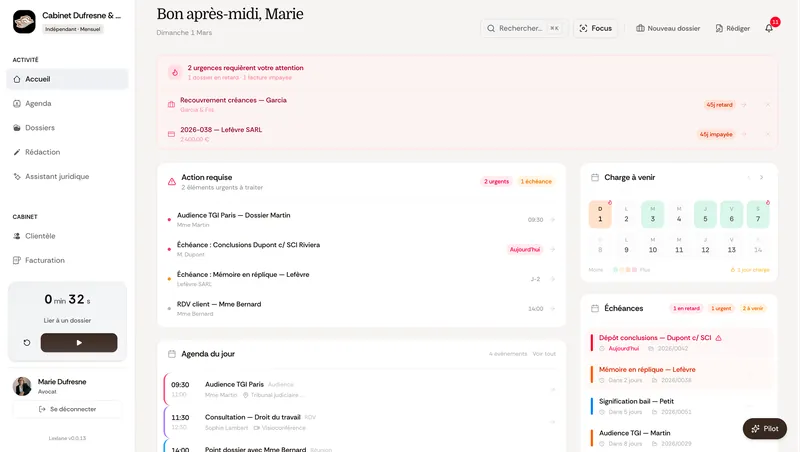Open Accueil in sidebar
The image size is (800, 452).
(x=67, y=79)
